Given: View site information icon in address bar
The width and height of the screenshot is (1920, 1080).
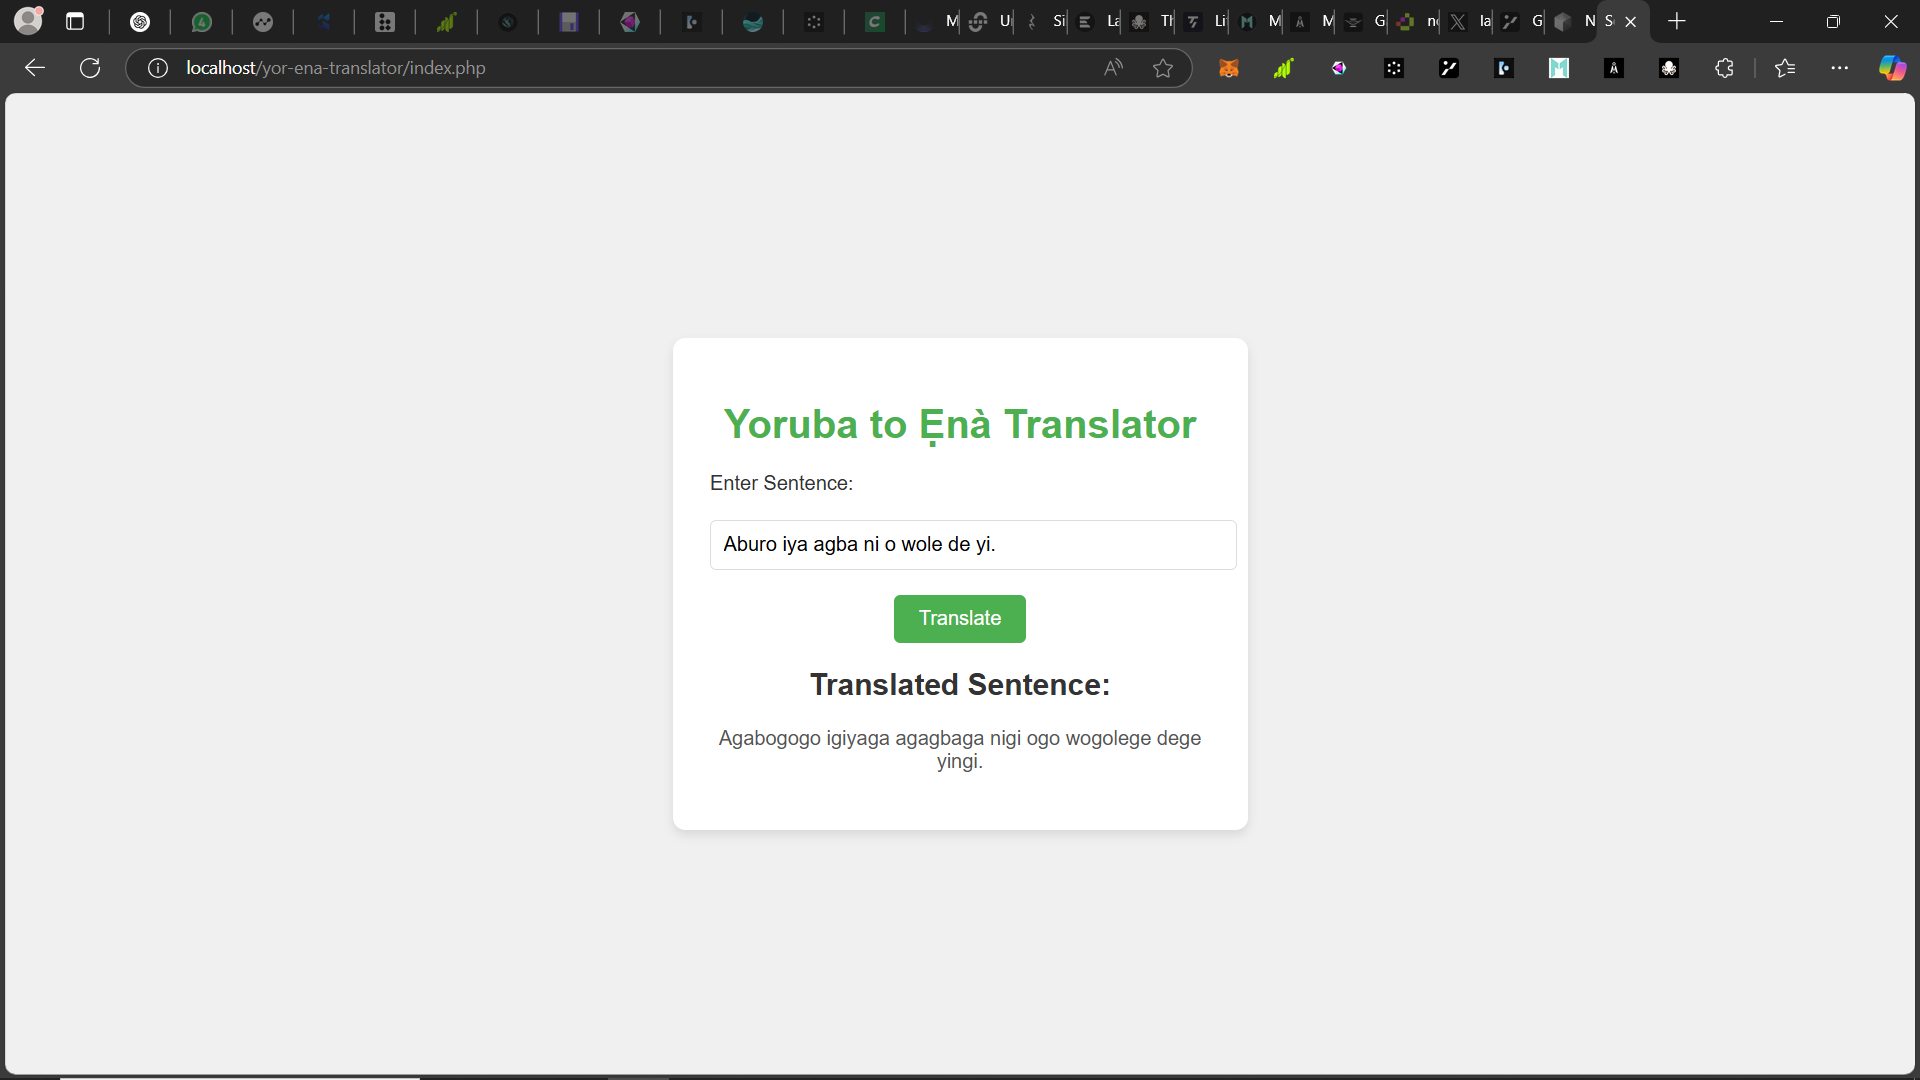Looking at the screenshot, I should [158, 68].
